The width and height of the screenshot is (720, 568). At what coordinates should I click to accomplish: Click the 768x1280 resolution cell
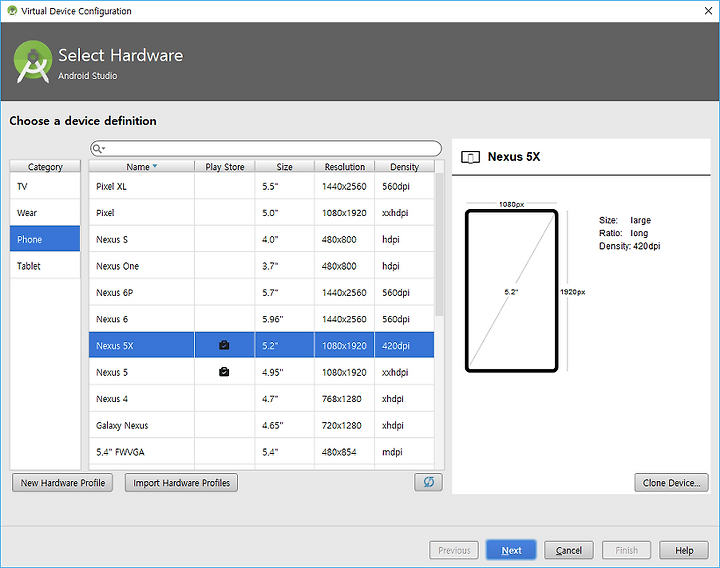click(344, 399)
